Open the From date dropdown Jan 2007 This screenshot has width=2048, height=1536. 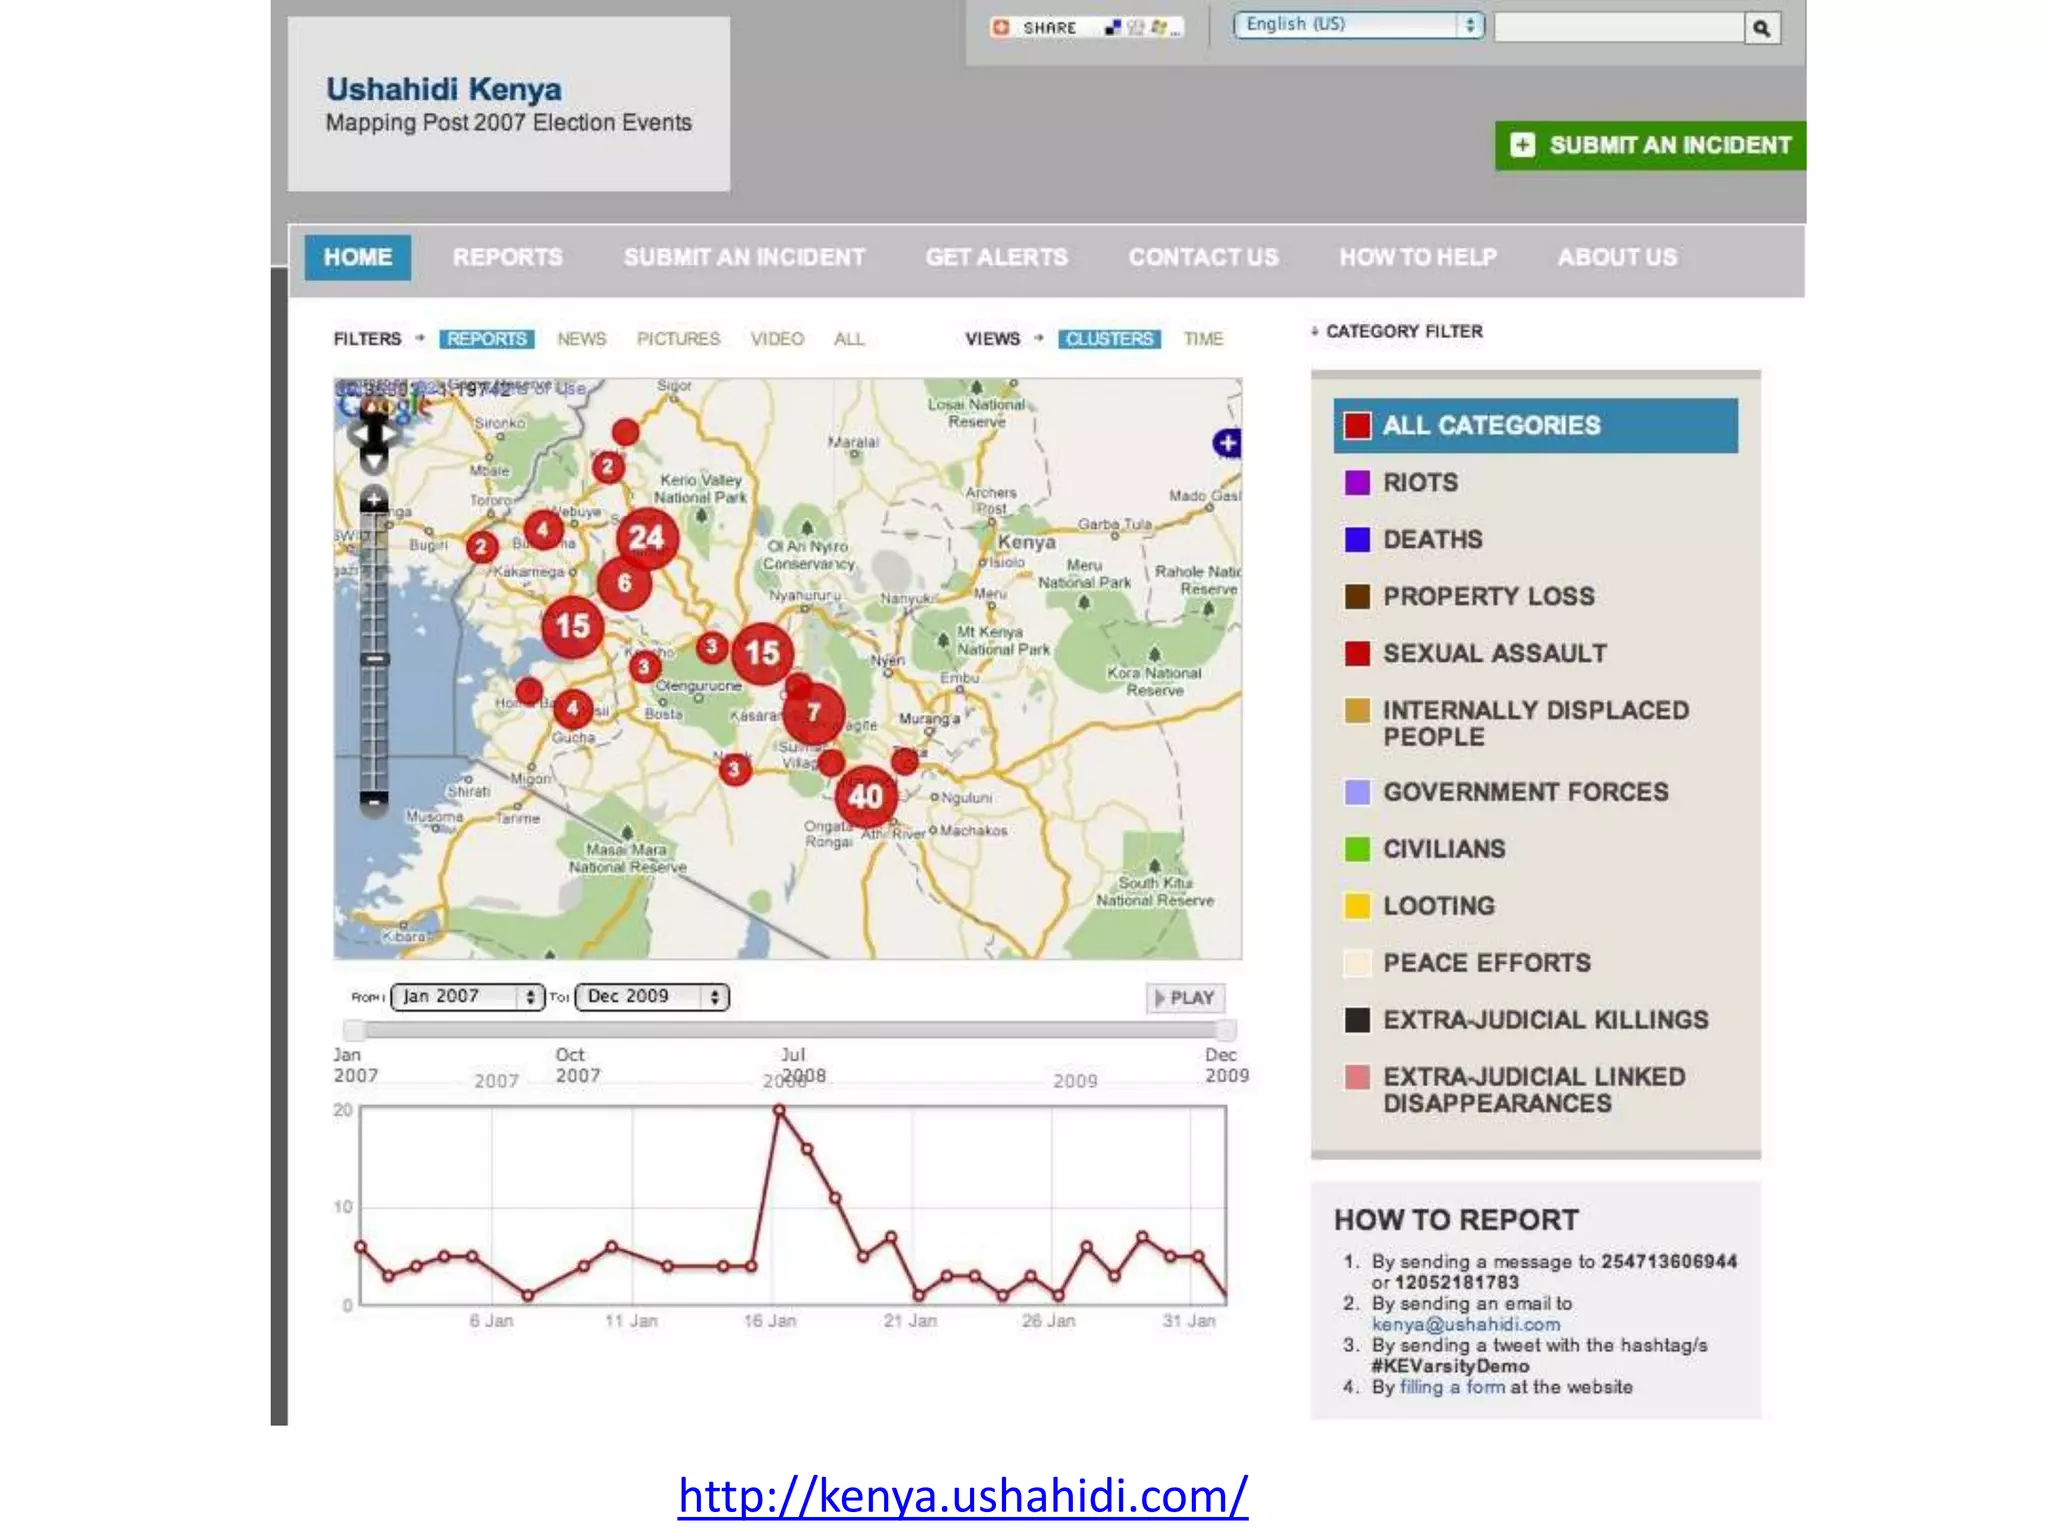pos(467,997)
